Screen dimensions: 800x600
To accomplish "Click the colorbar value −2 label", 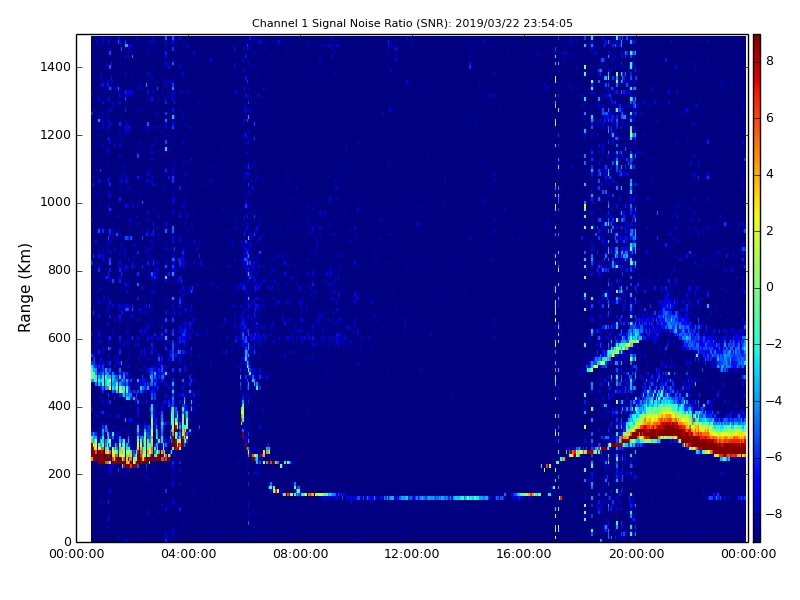I will point(774,344).
